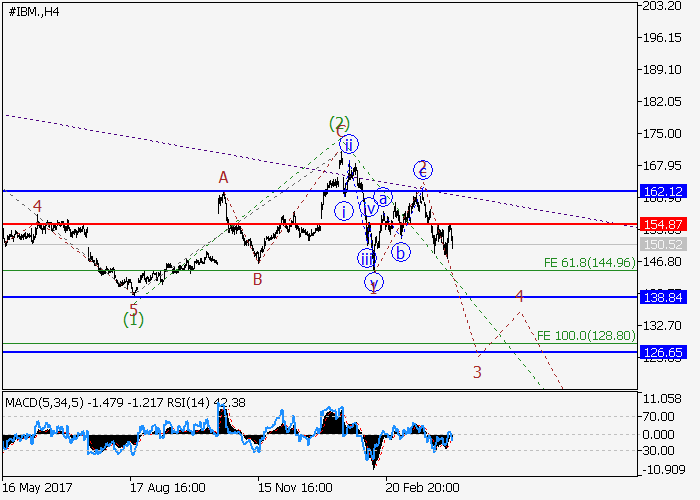Click the circled wave a marker
Screen dimensions: 700x500
point(382,198)
